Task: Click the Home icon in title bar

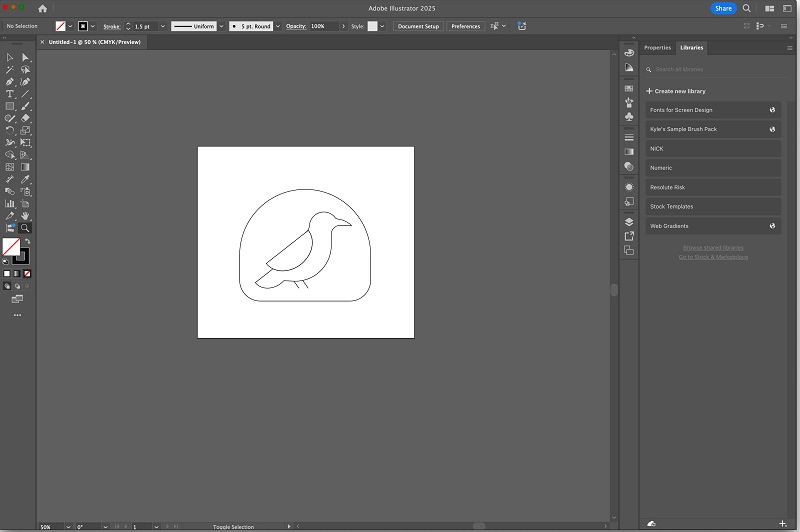Action: pyautogui.click(x=43, y=8)
